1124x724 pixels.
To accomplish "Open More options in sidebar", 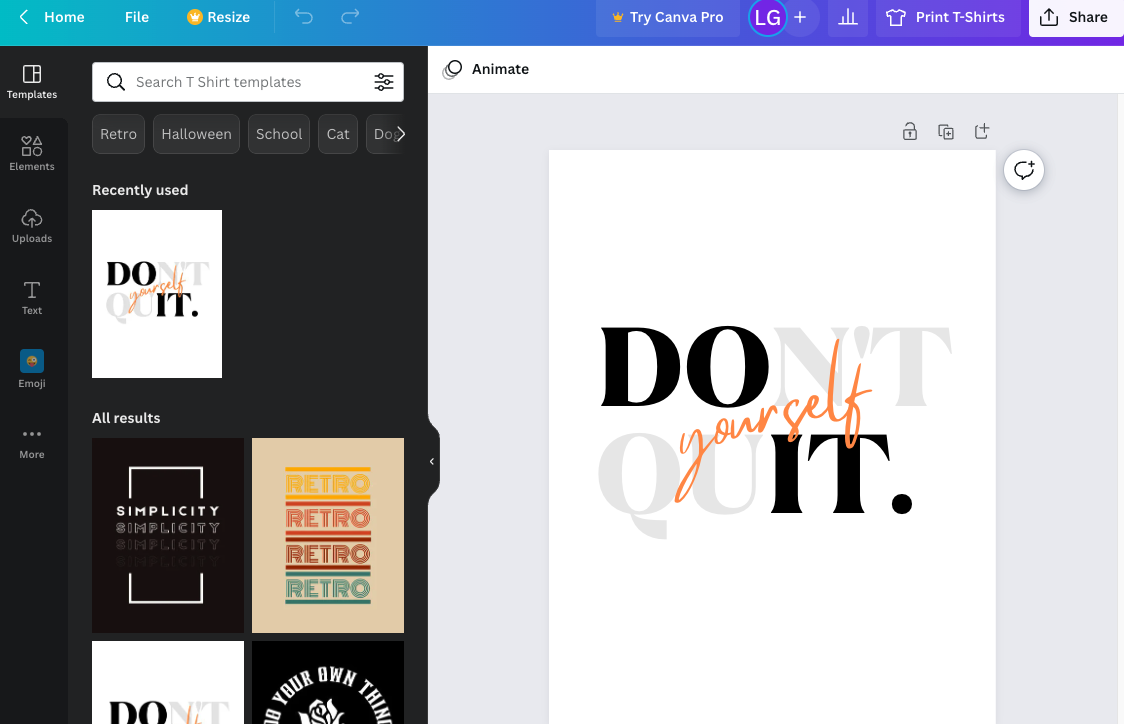I will tap(32, 442).
